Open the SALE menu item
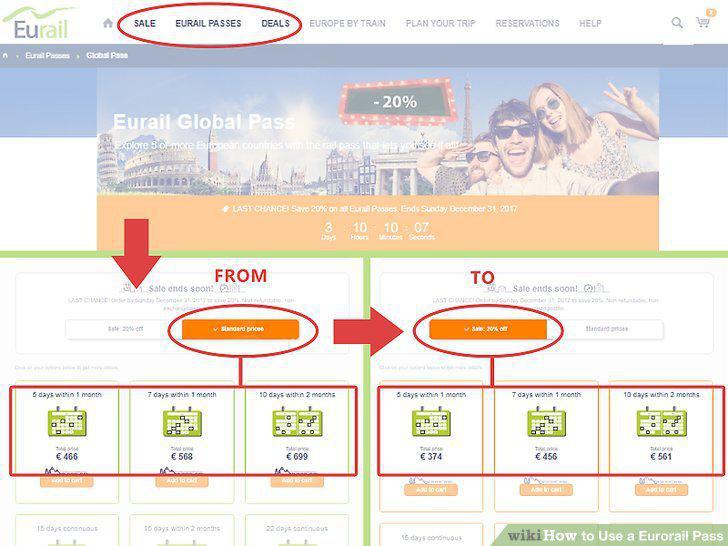The height and width of the screenshot is (546, 728). 145,23
